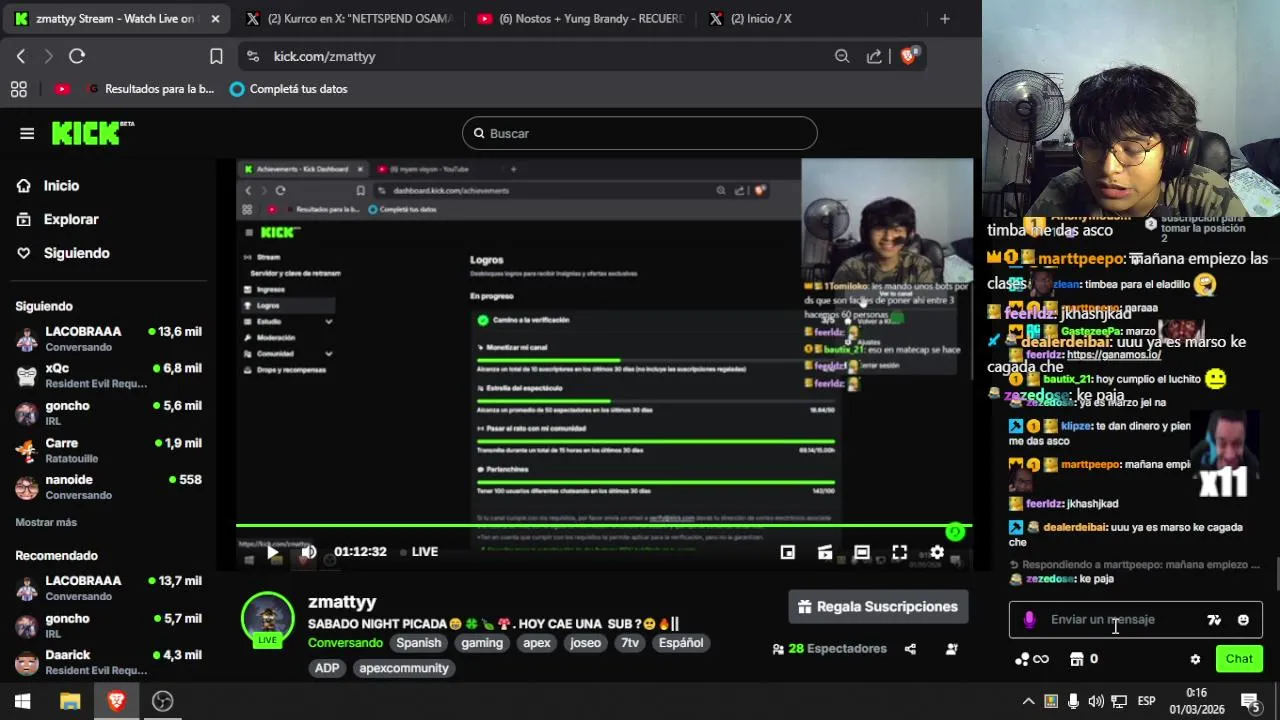Show hidden system tray icons
The height and width of the screenshot is (720, 1280).
(x=1028, y=701)
